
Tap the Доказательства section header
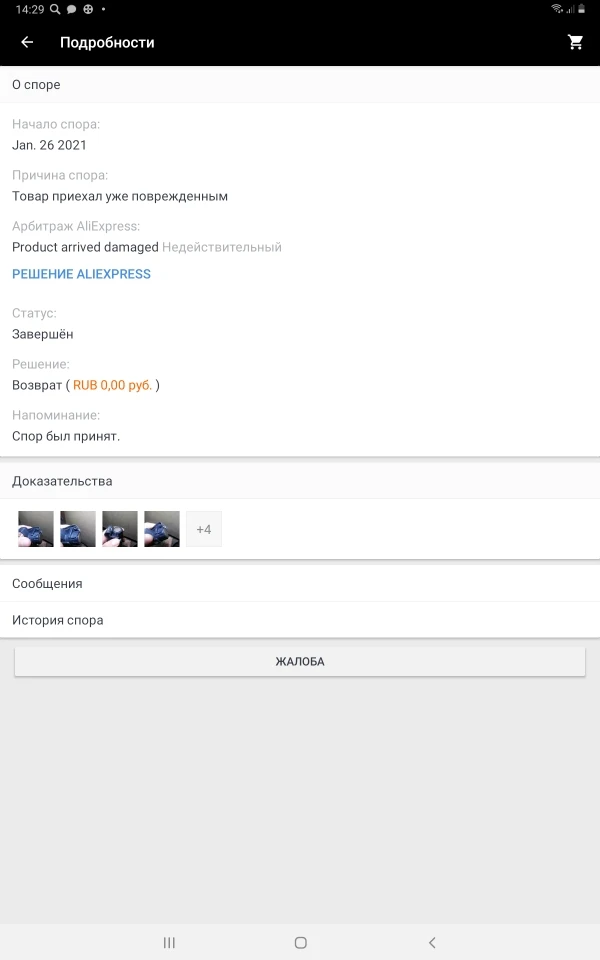tap(300, 481)
